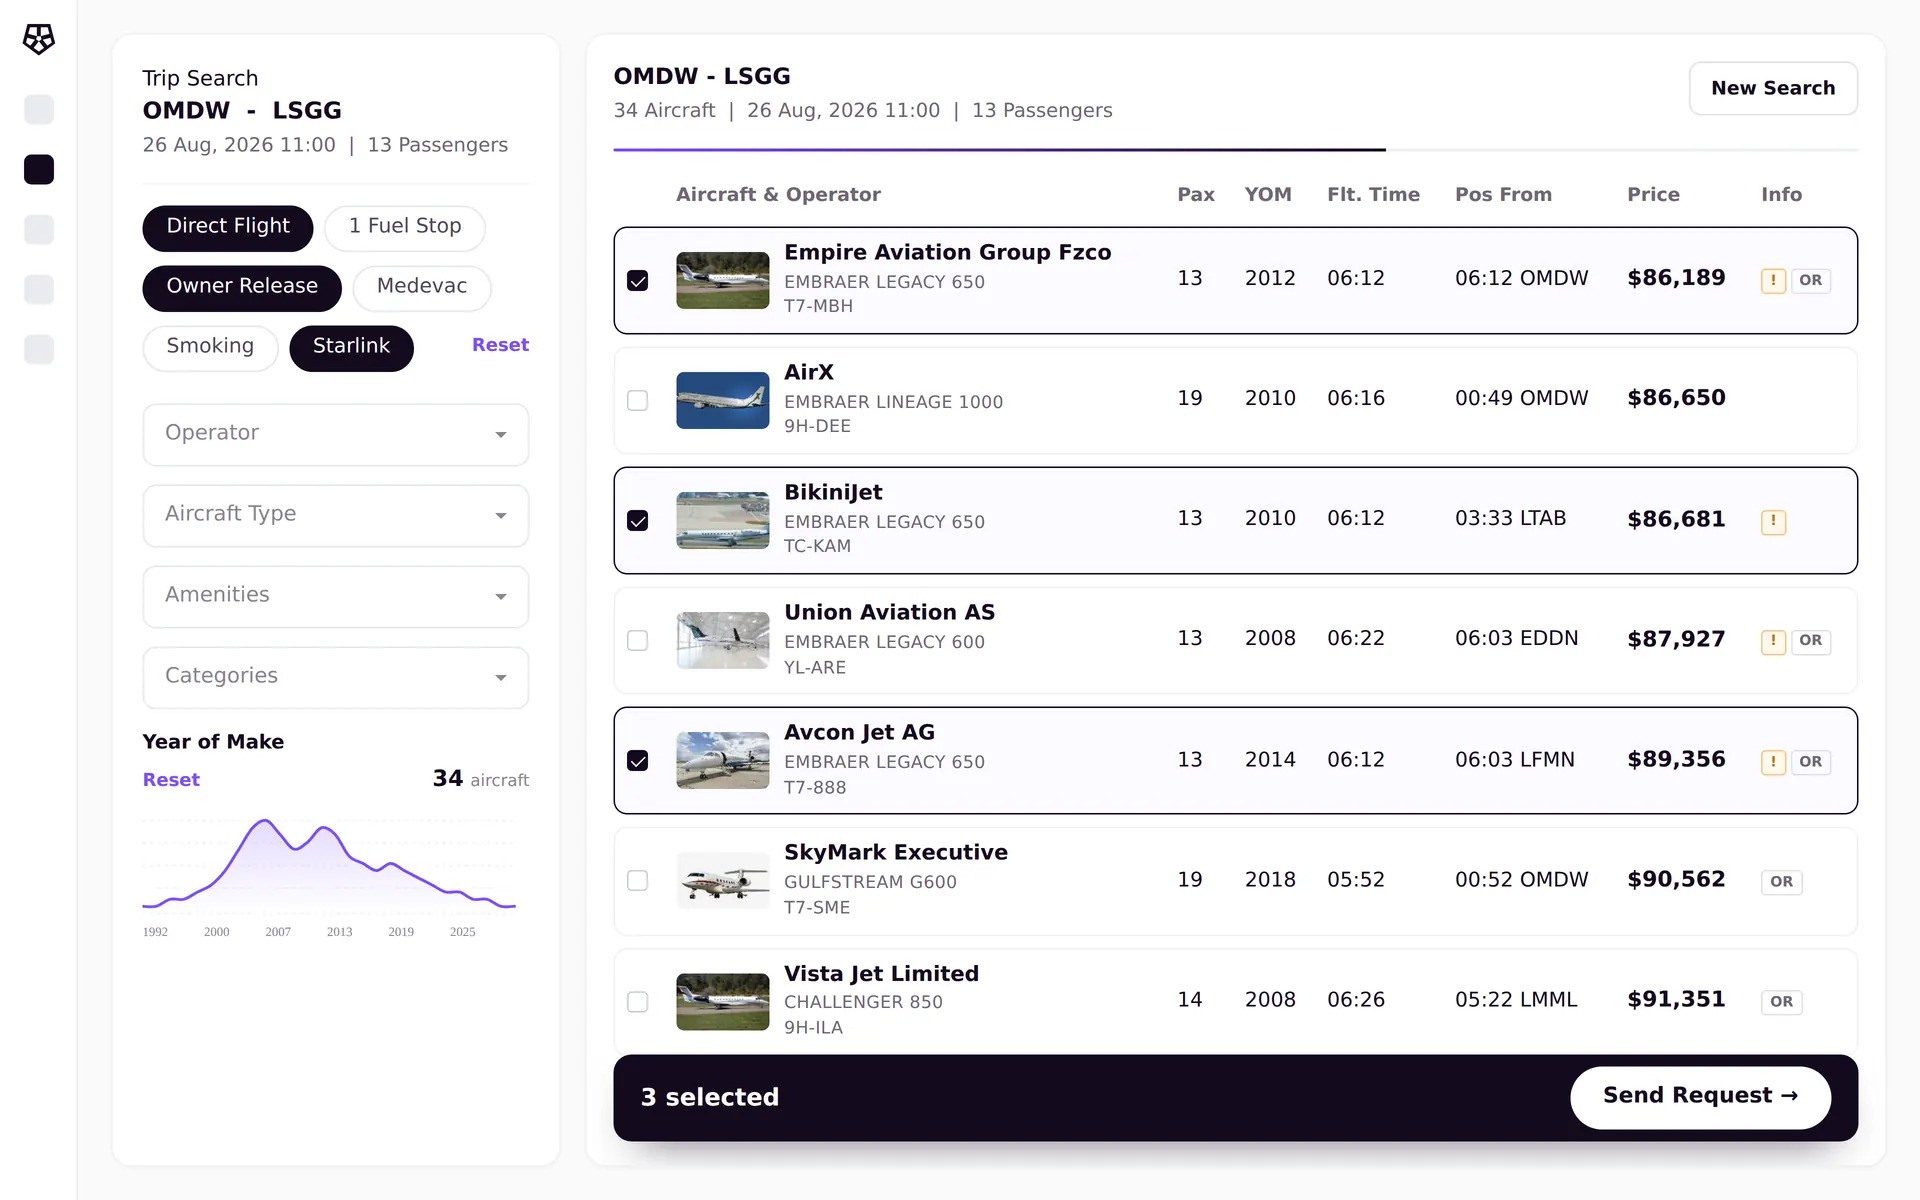Check the Vista Jet Limited checkbox
The height and width of the screenshot is (1200, 1920).
(x=637, y=1002)
